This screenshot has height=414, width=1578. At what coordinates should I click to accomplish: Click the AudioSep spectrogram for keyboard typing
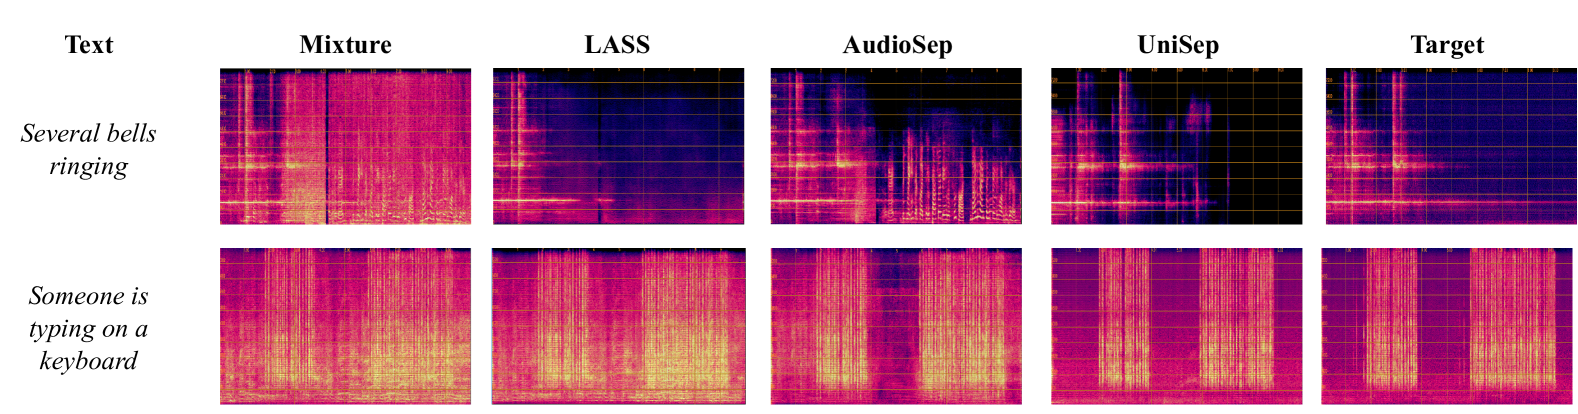896,326
